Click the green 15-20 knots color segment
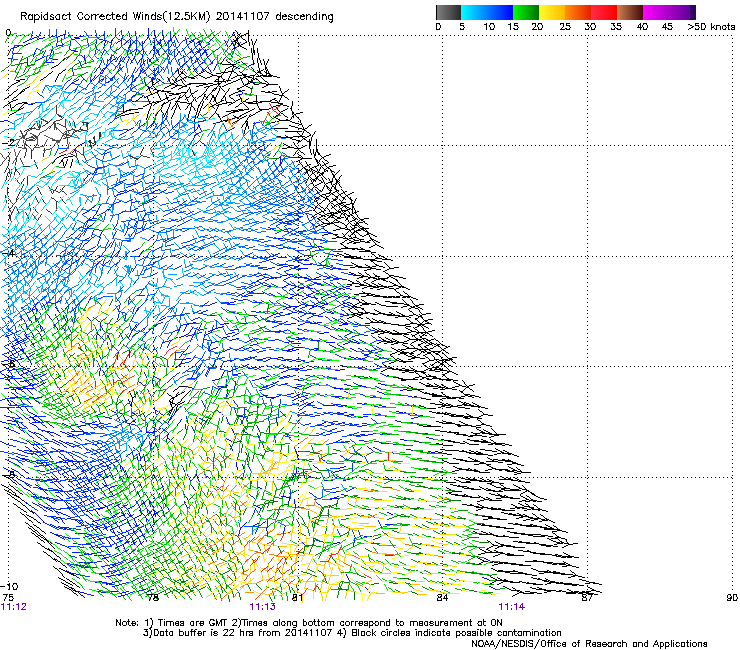The height and width of the screenshot is (650, 740). tap(526, 12)
